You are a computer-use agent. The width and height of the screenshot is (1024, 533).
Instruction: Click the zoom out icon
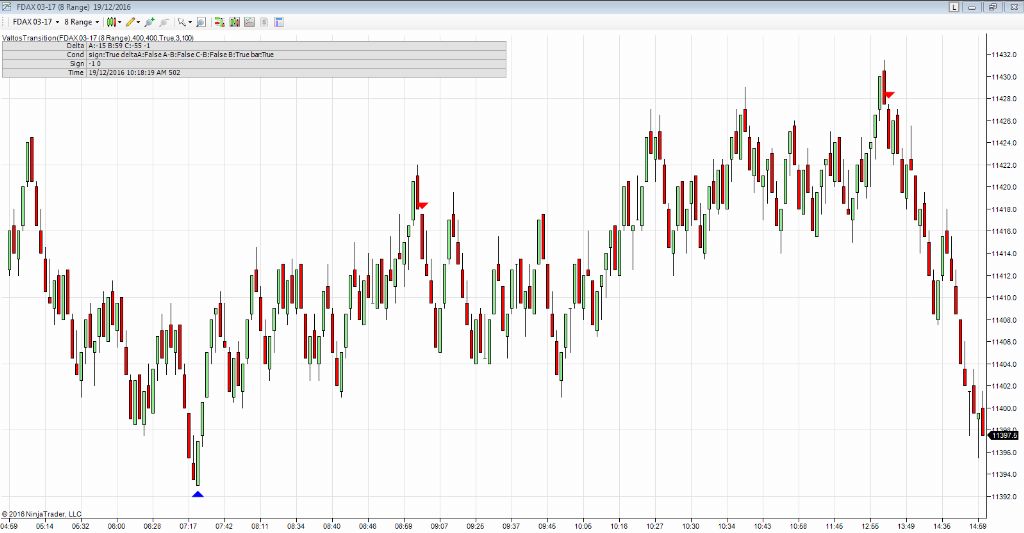pos(201,21)
